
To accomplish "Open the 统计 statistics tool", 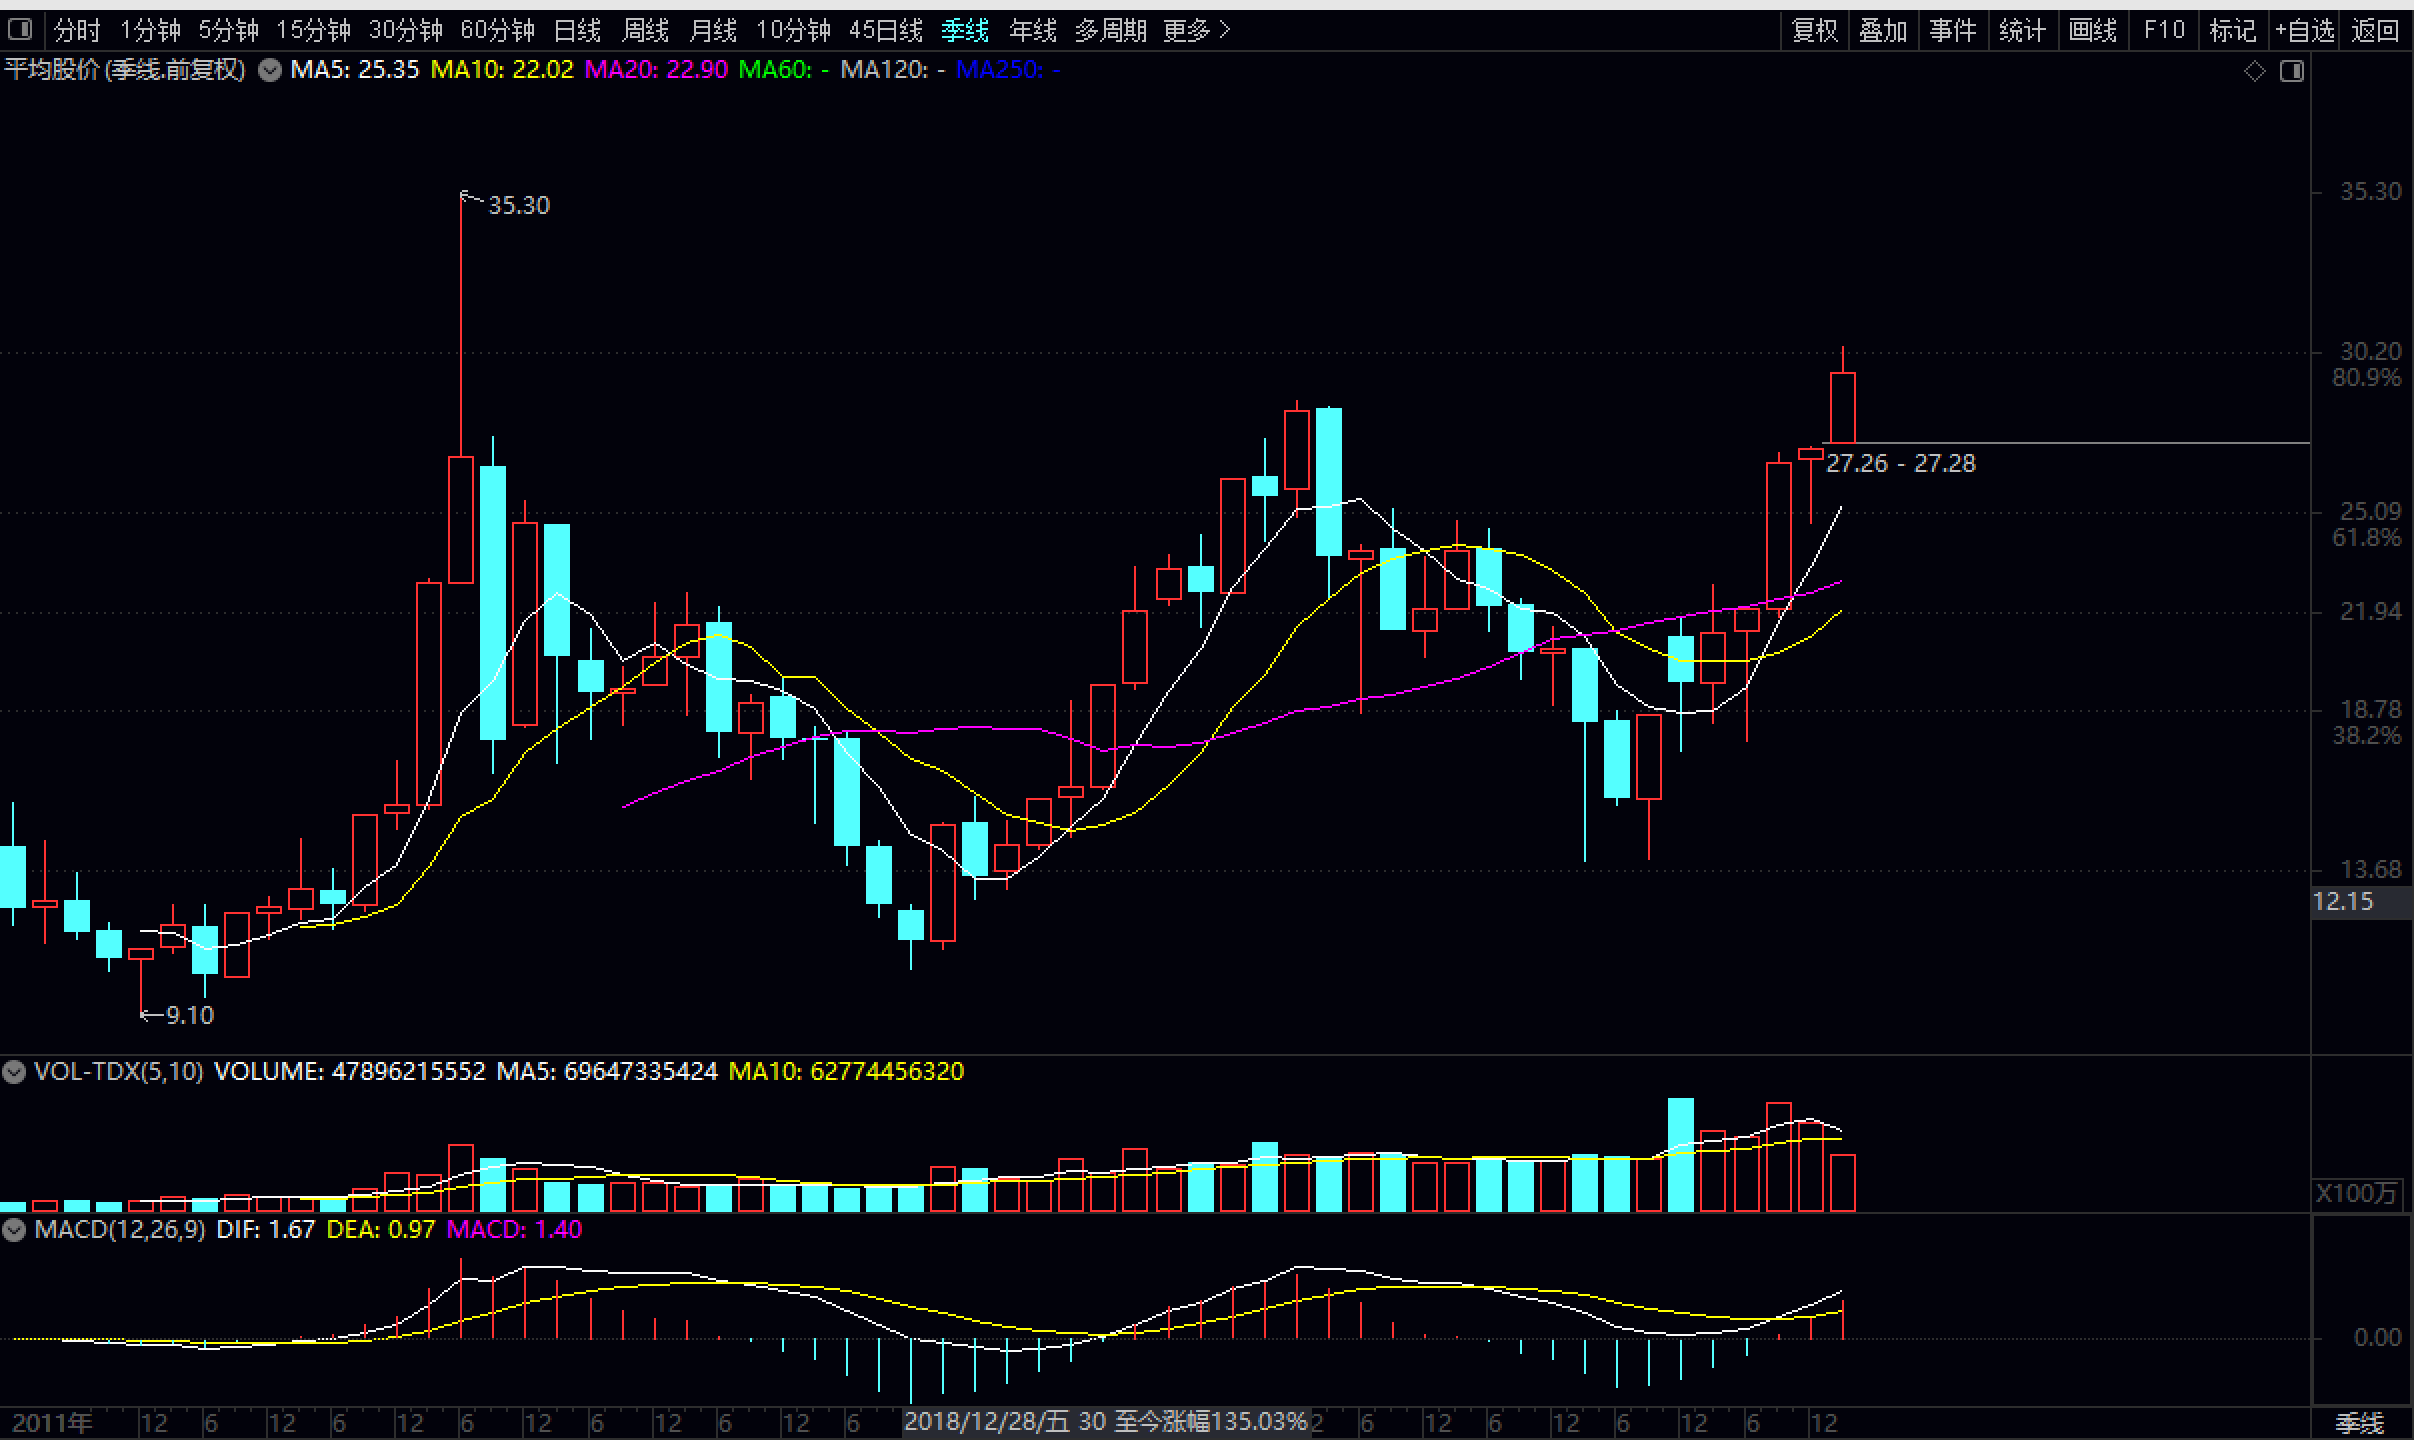I will pos(2022,30).
